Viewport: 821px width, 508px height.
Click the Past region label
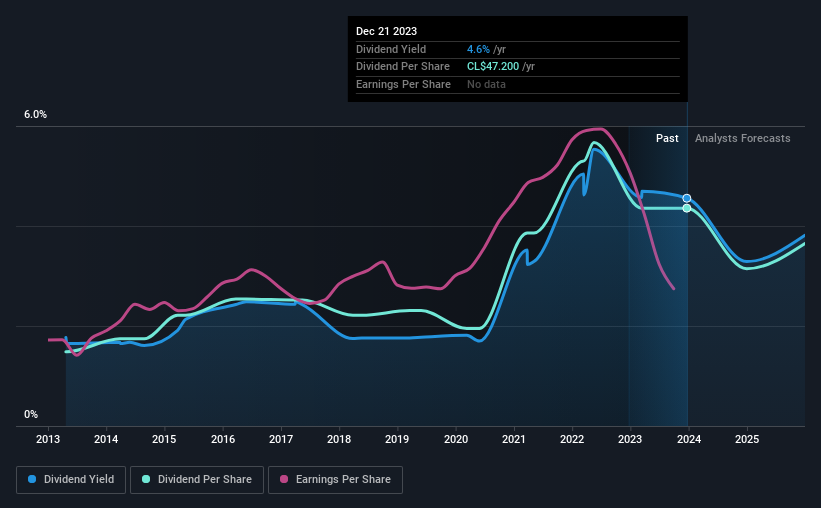[667, 138]
